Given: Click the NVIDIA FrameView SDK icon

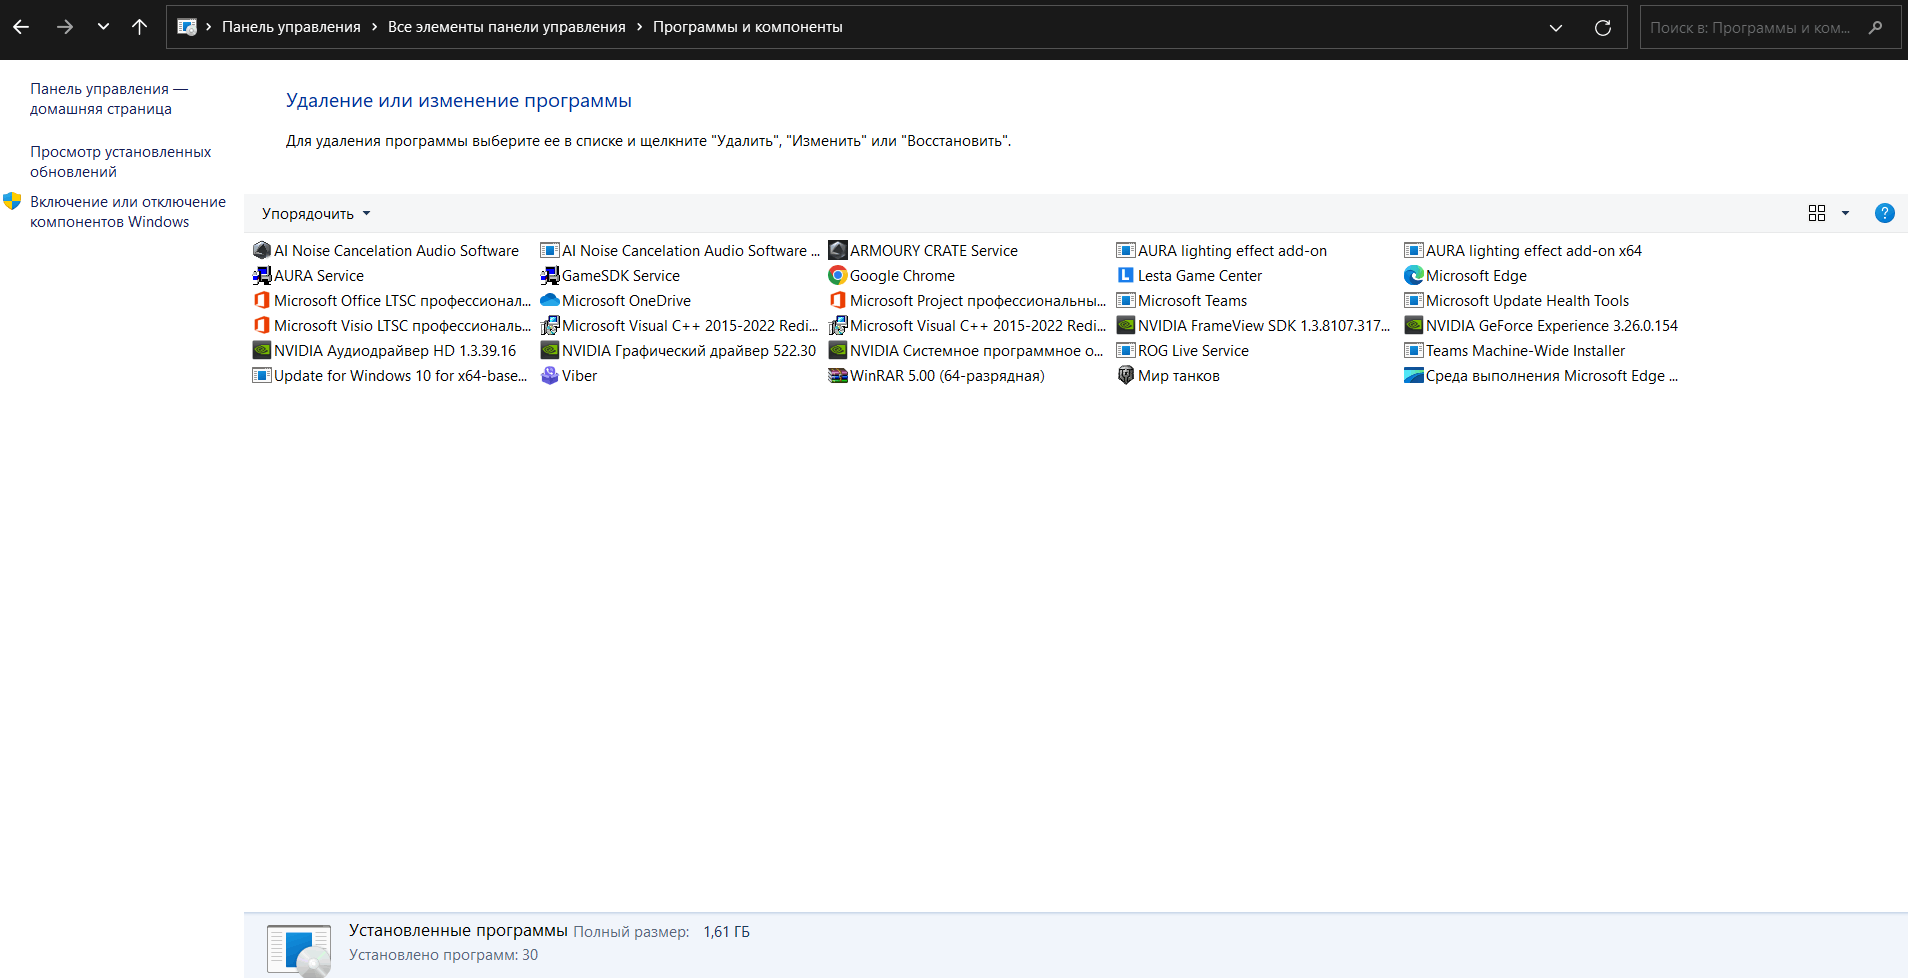Looking at the screenshot, I should (1126, 326).
